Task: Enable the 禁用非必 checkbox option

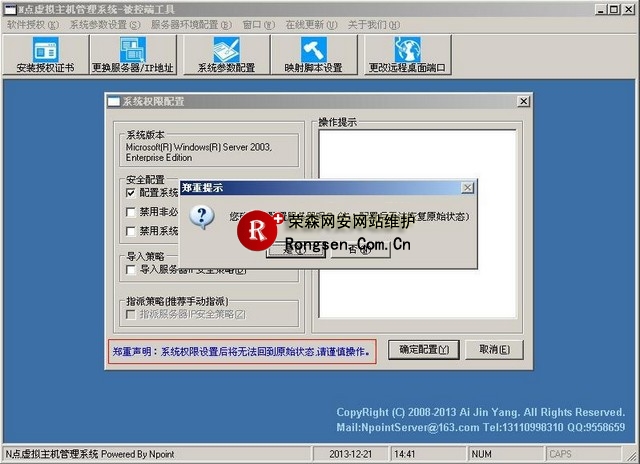Action: [x=131, y=212]
